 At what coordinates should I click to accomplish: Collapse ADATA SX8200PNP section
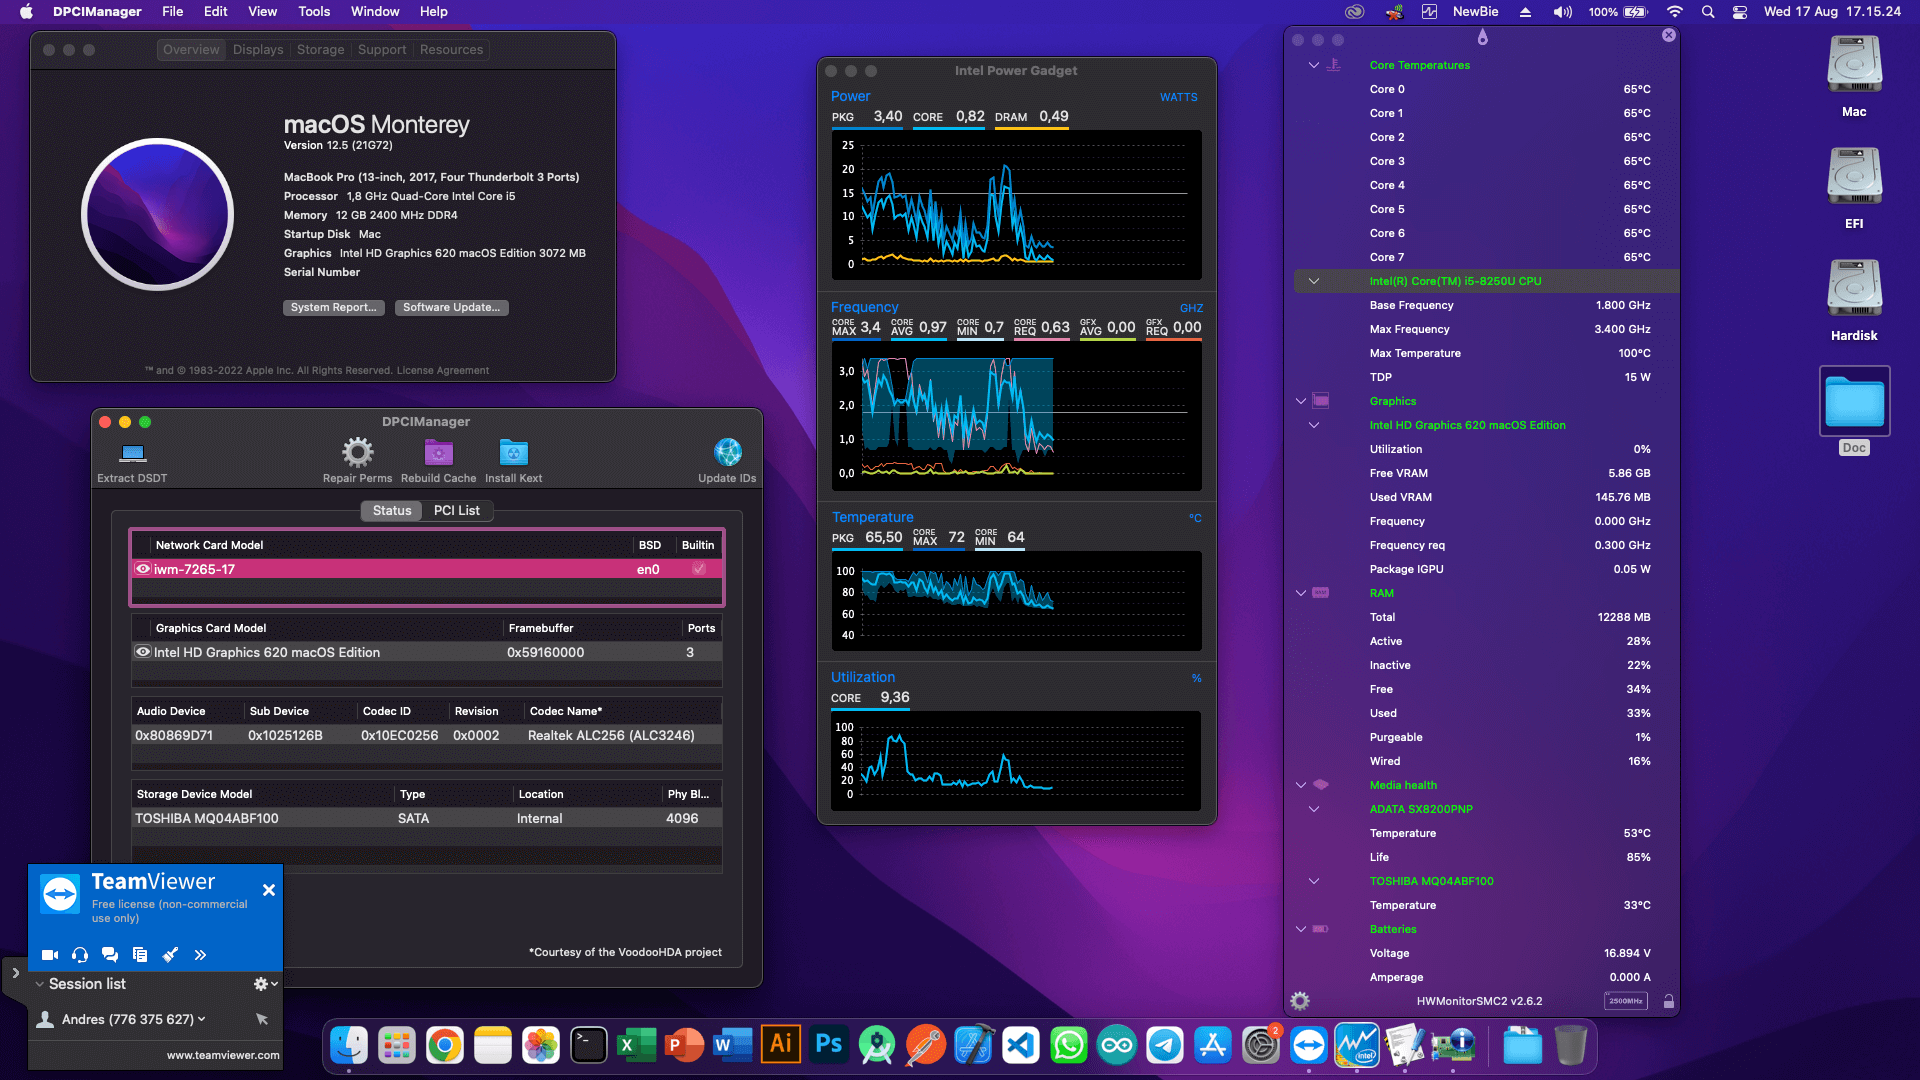[x=1314, y=809]
